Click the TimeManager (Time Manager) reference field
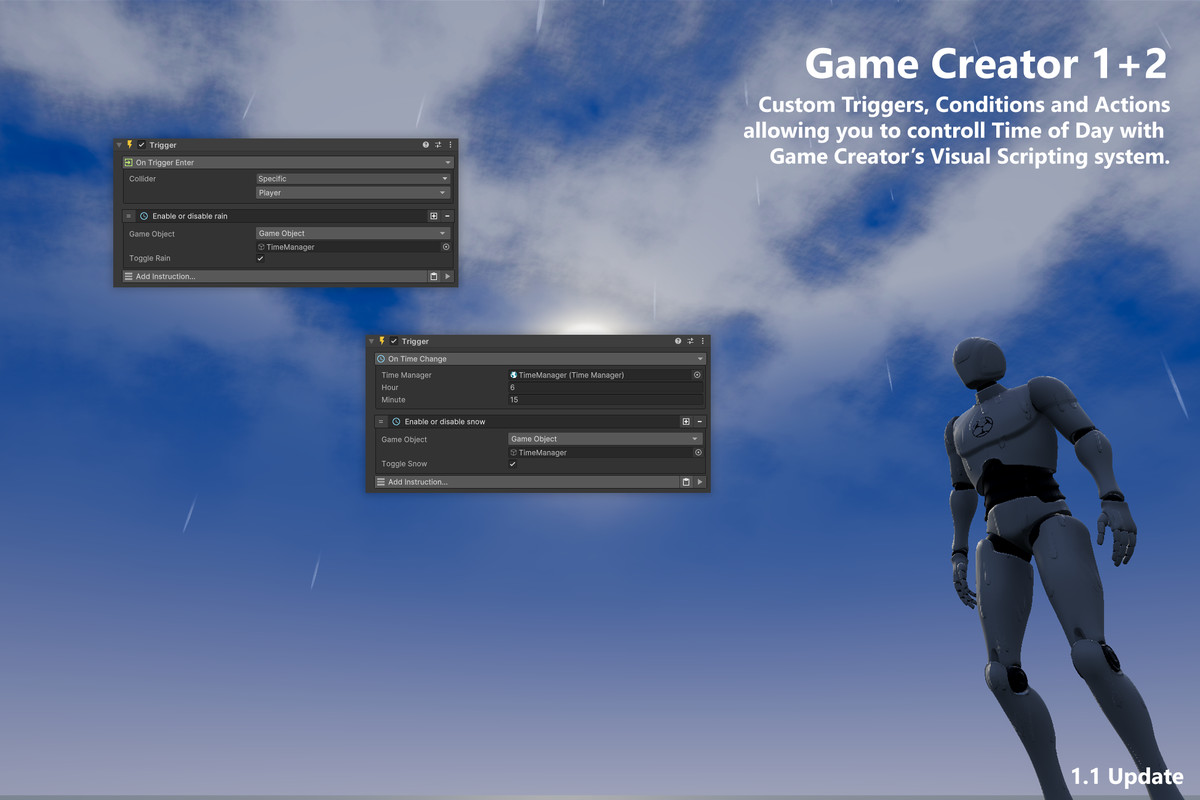Viewport: 1200px width, 800px height. coord(600,375)
